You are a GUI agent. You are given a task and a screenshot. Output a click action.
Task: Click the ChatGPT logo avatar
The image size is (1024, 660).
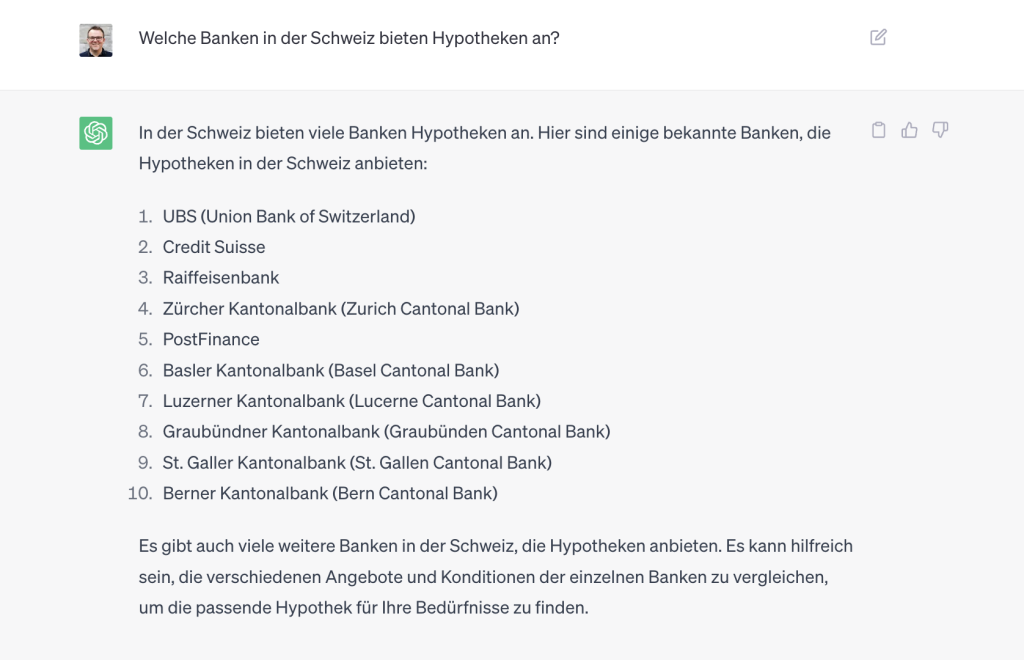(96, 133)
